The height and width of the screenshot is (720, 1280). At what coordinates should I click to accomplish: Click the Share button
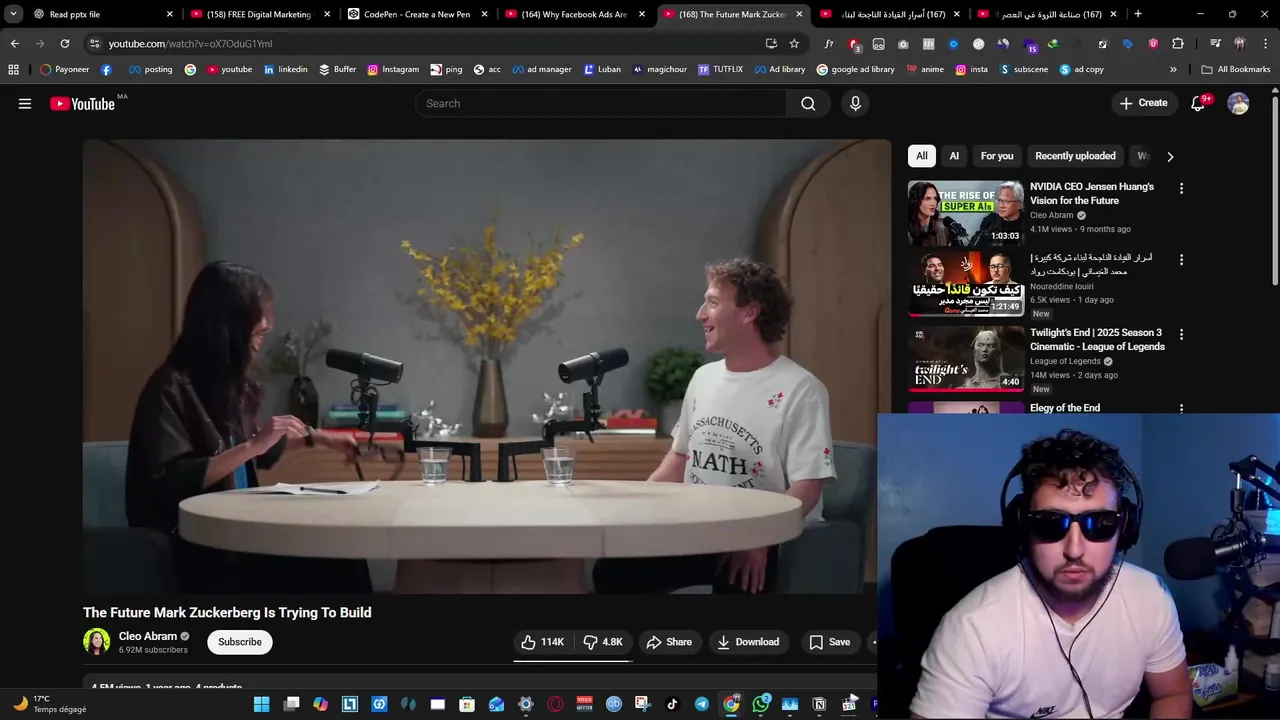669,642
